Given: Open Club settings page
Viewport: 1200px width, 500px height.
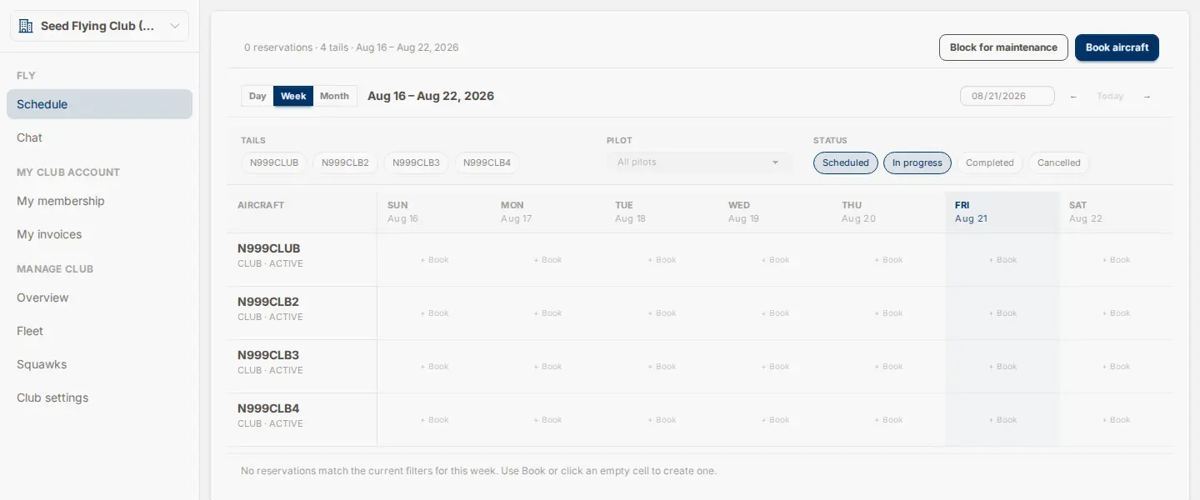Looking at the screenshot, I should click(x=99, y=398).
